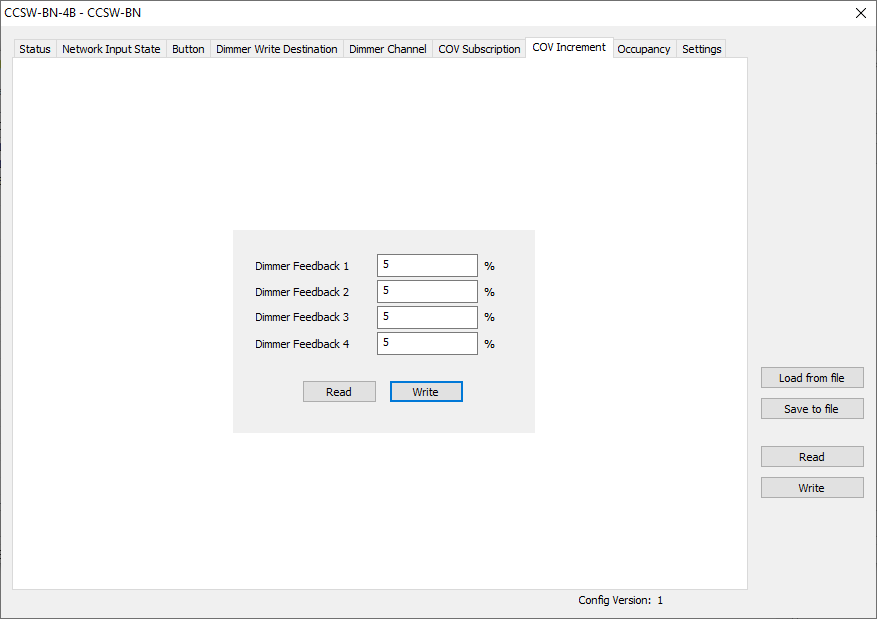The image size is (877, 619).
Task: Go to the Dimmer Channel tab
Action: [x=388, y=49]
